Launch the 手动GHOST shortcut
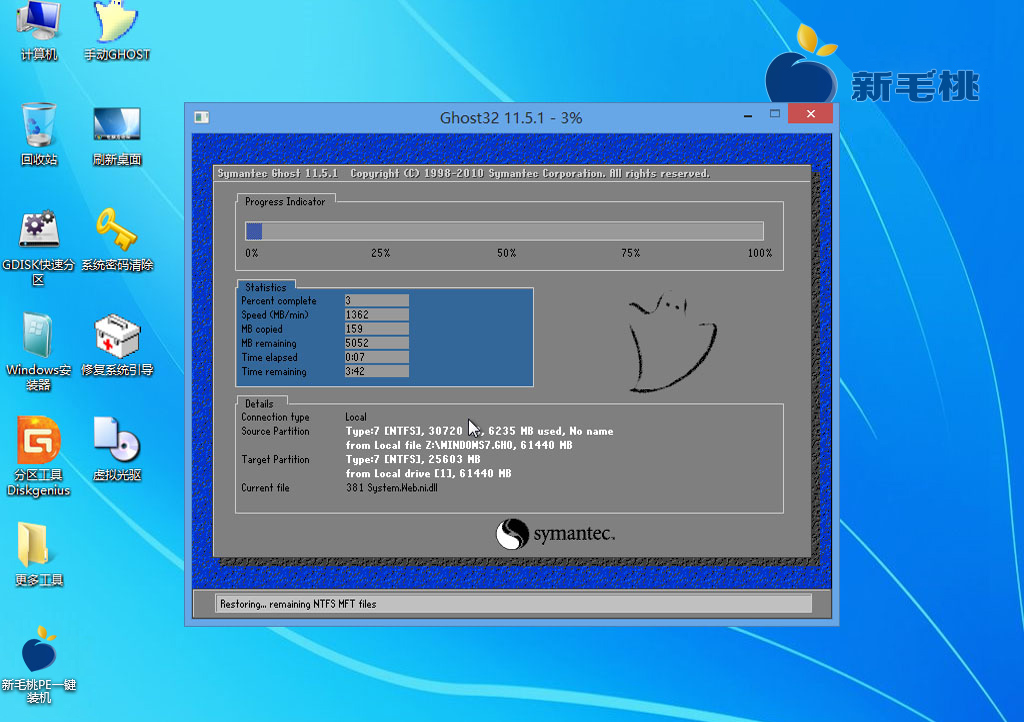 [117, 31]
